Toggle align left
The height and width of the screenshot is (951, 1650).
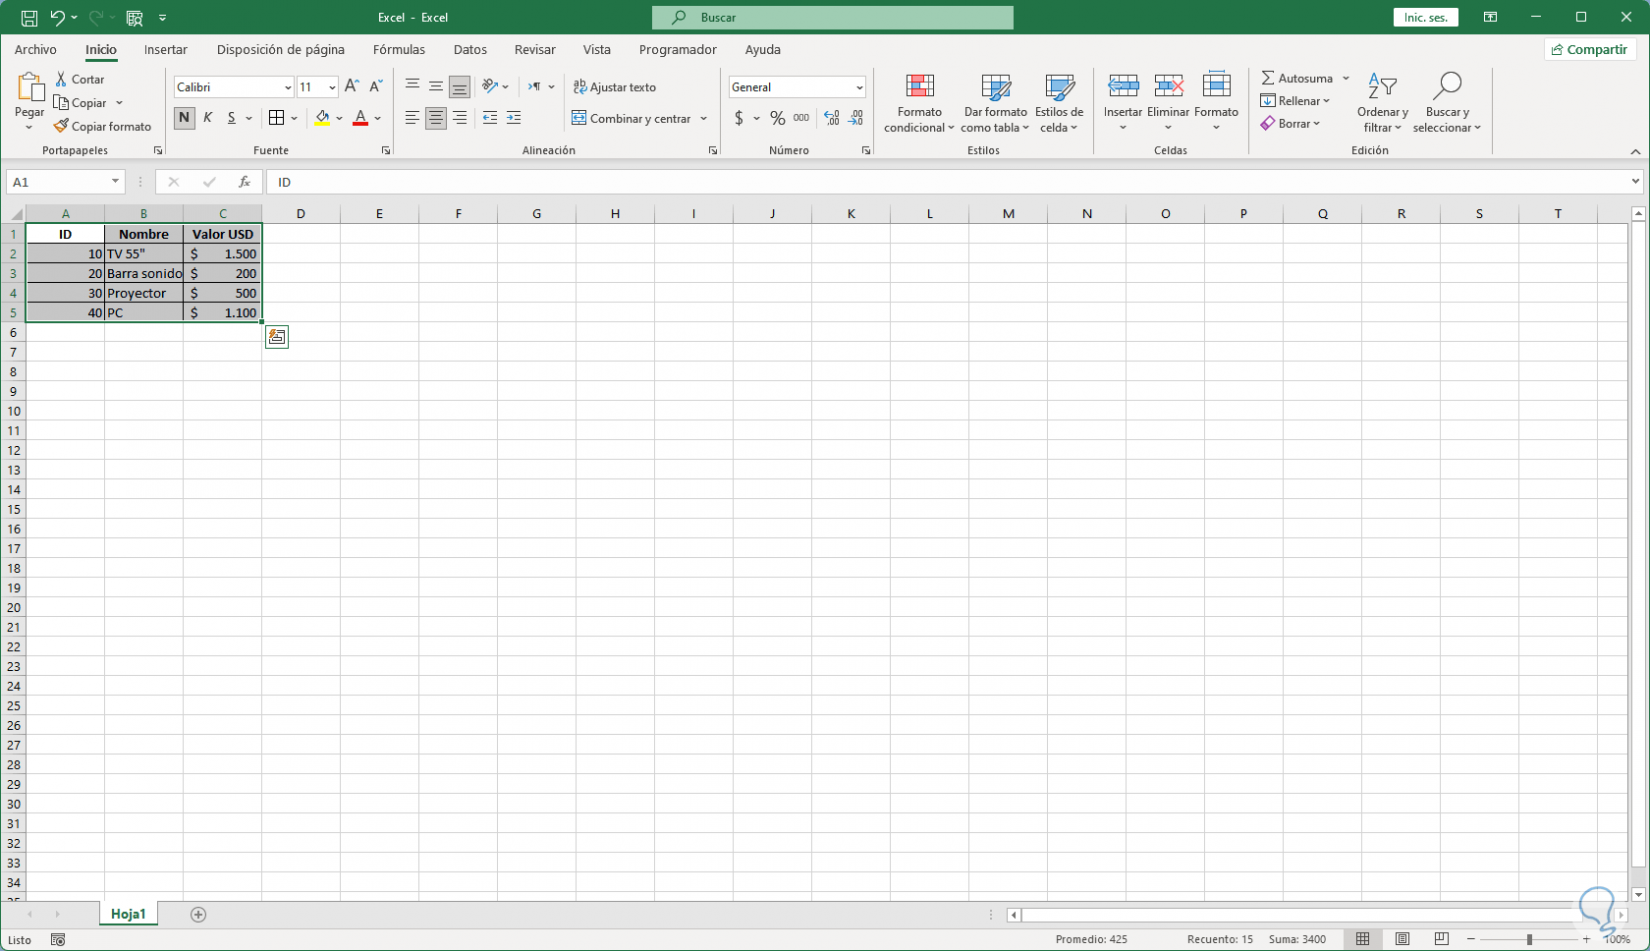click(412, 118)
